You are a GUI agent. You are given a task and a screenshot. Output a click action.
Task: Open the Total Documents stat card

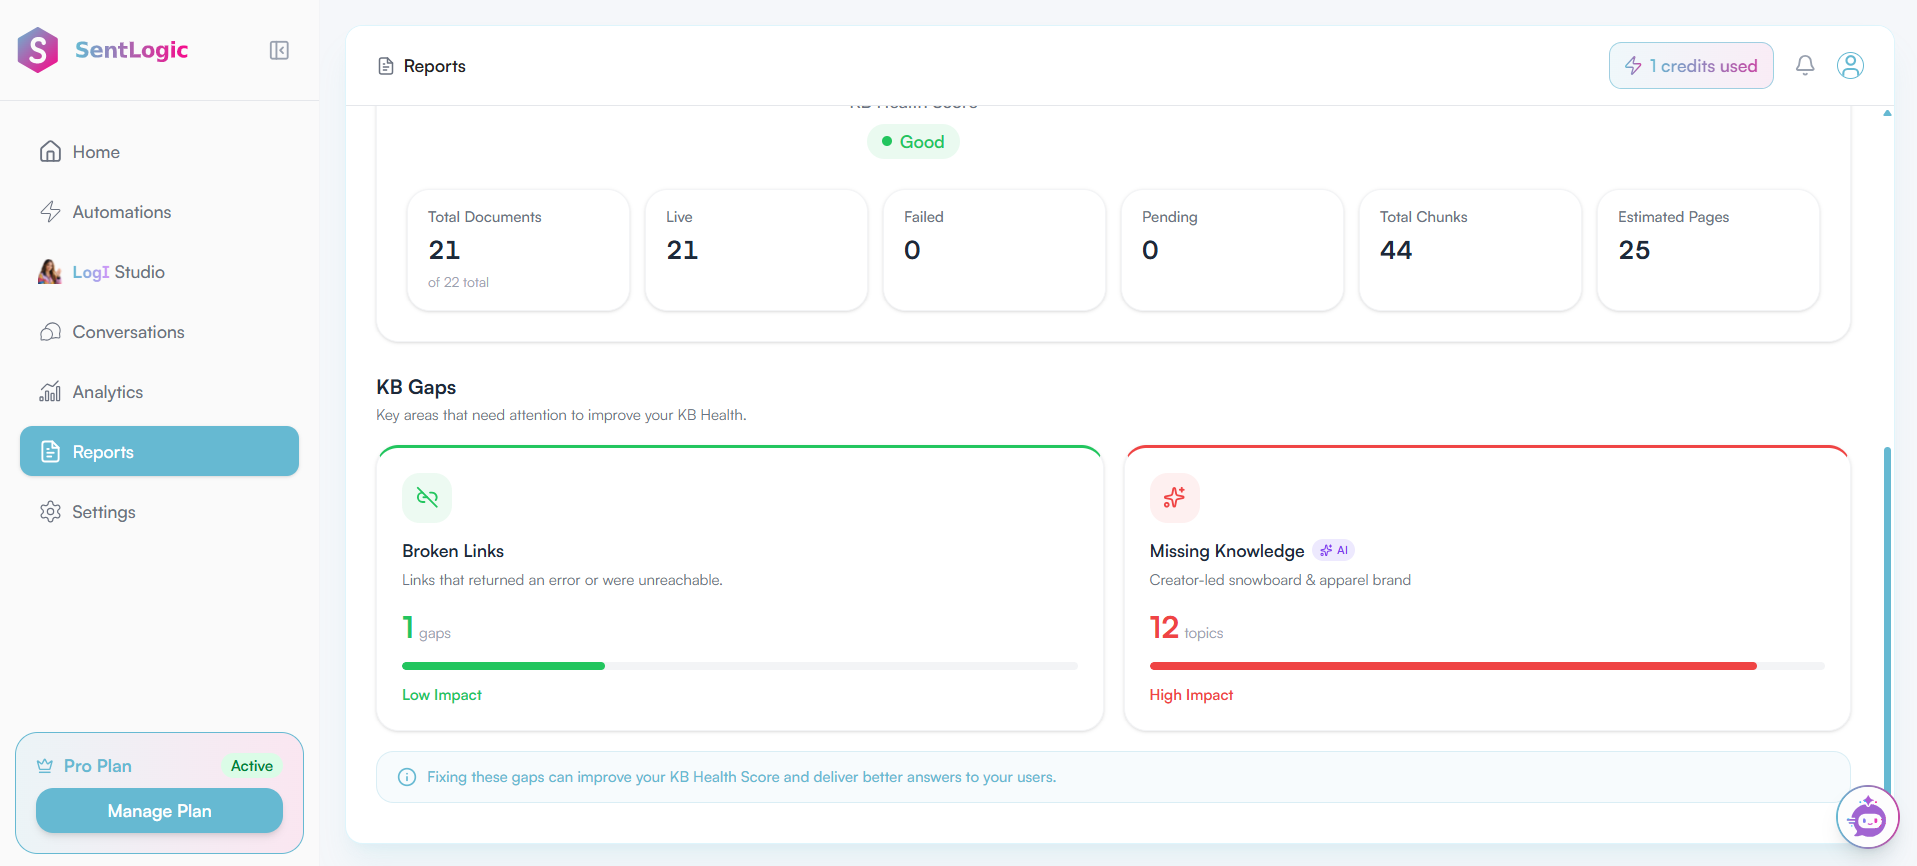(x=518, y=250)
